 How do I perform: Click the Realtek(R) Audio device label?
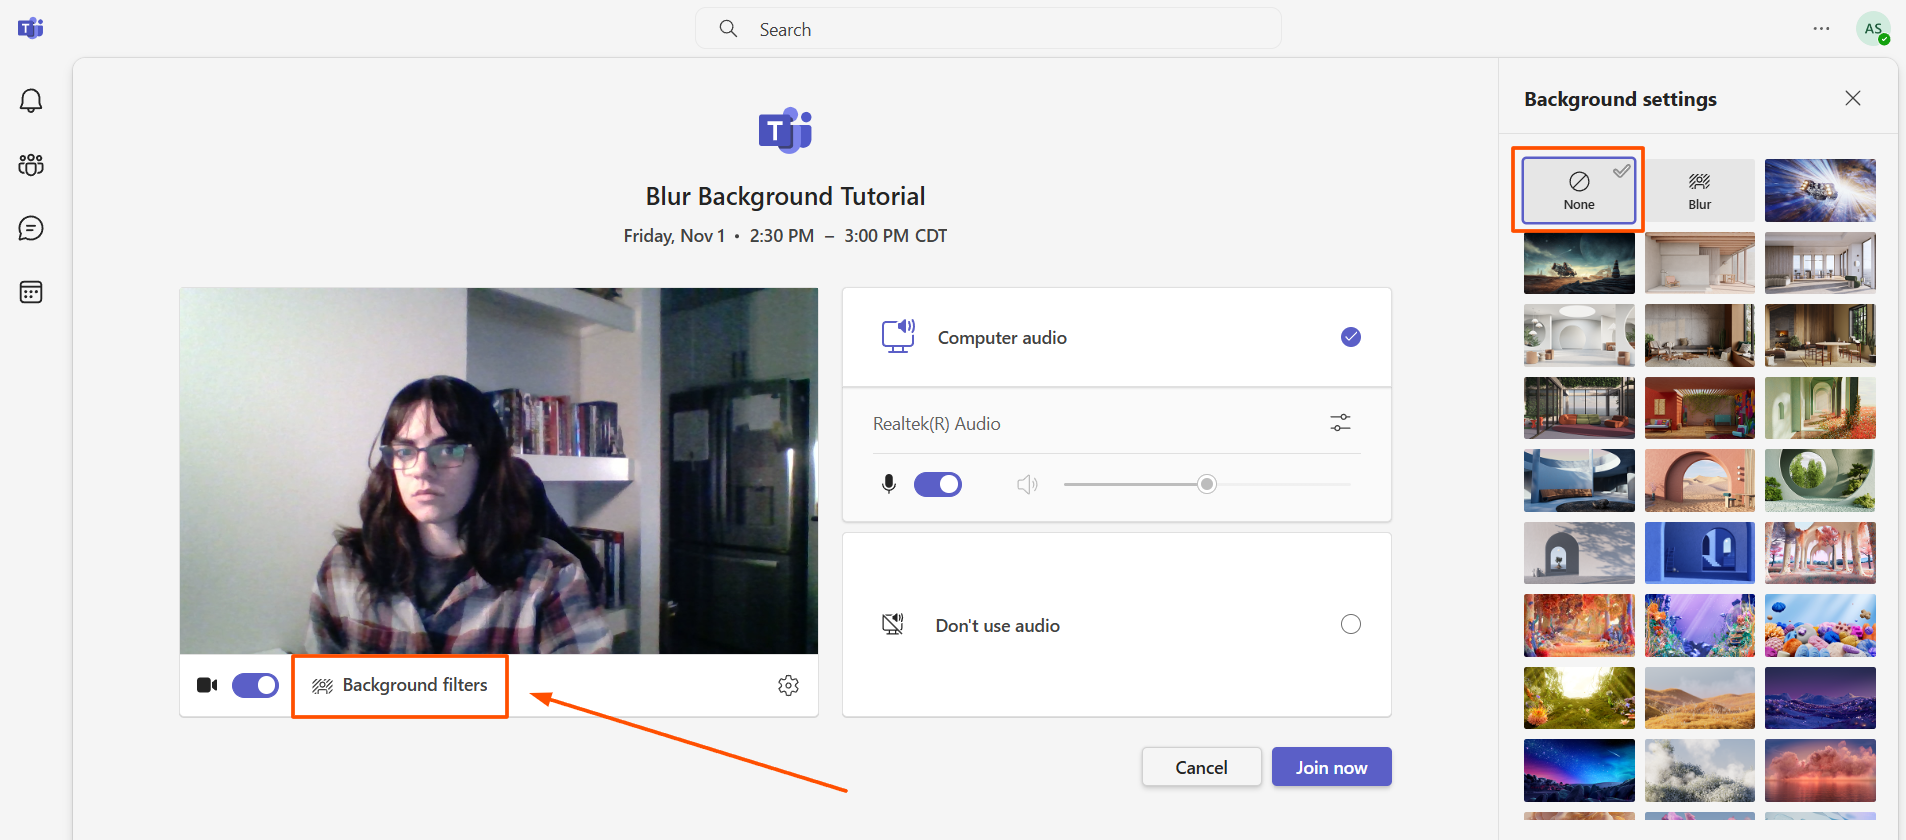tap(936, 424)
